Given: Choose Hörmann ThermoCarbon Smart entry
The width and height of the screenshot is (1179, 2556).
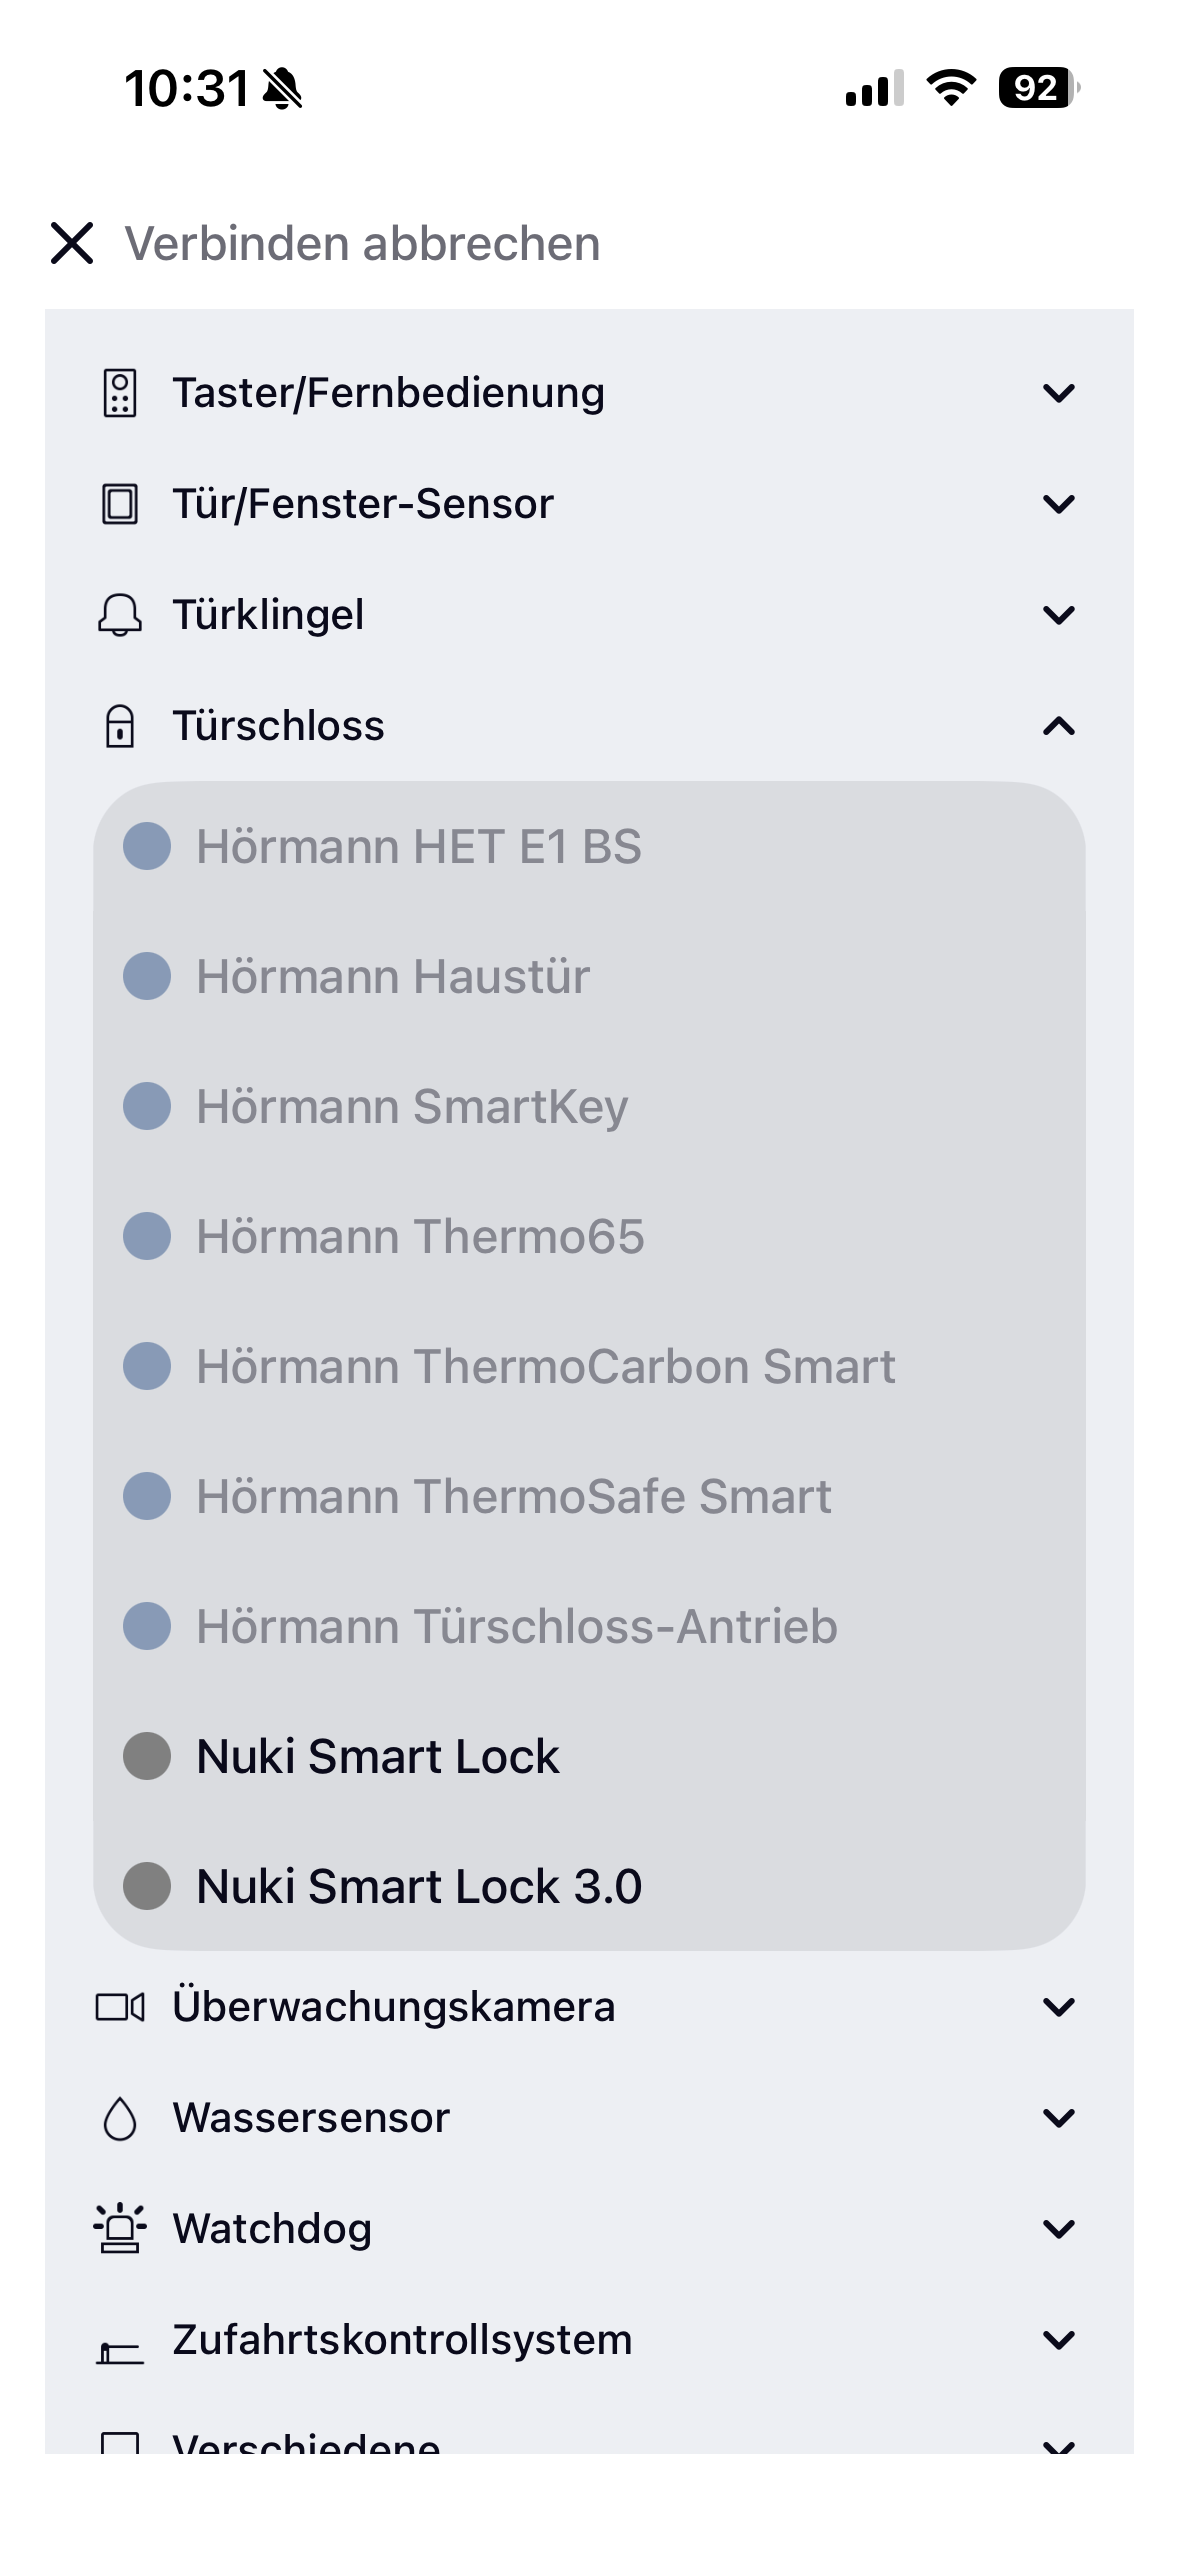Looking at the screenshot, I should [x=545, y=1366].
